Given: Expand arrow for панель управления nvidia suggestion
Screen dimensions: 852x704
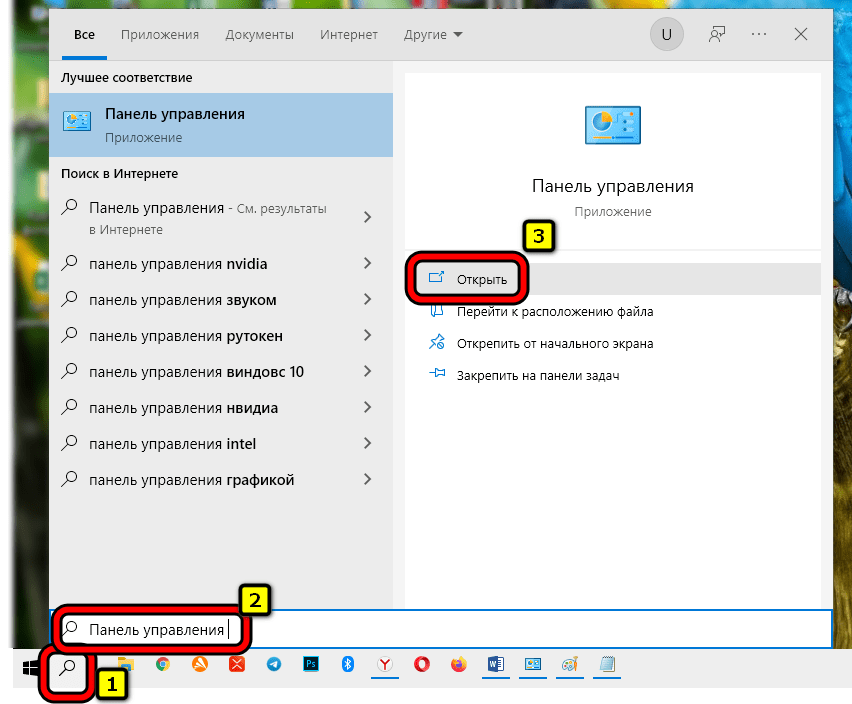Looking at the screenshot, I should point(368,265).
